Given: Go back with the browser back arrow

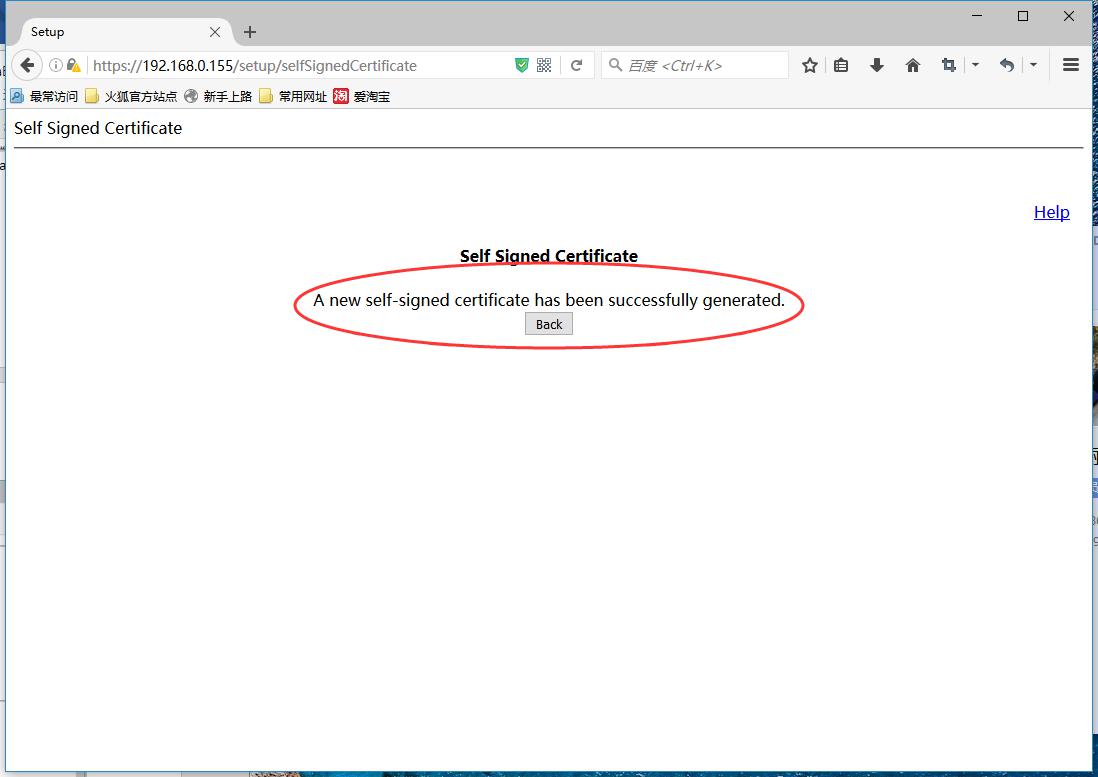Looking at the screenshot, I should [26, 65].
